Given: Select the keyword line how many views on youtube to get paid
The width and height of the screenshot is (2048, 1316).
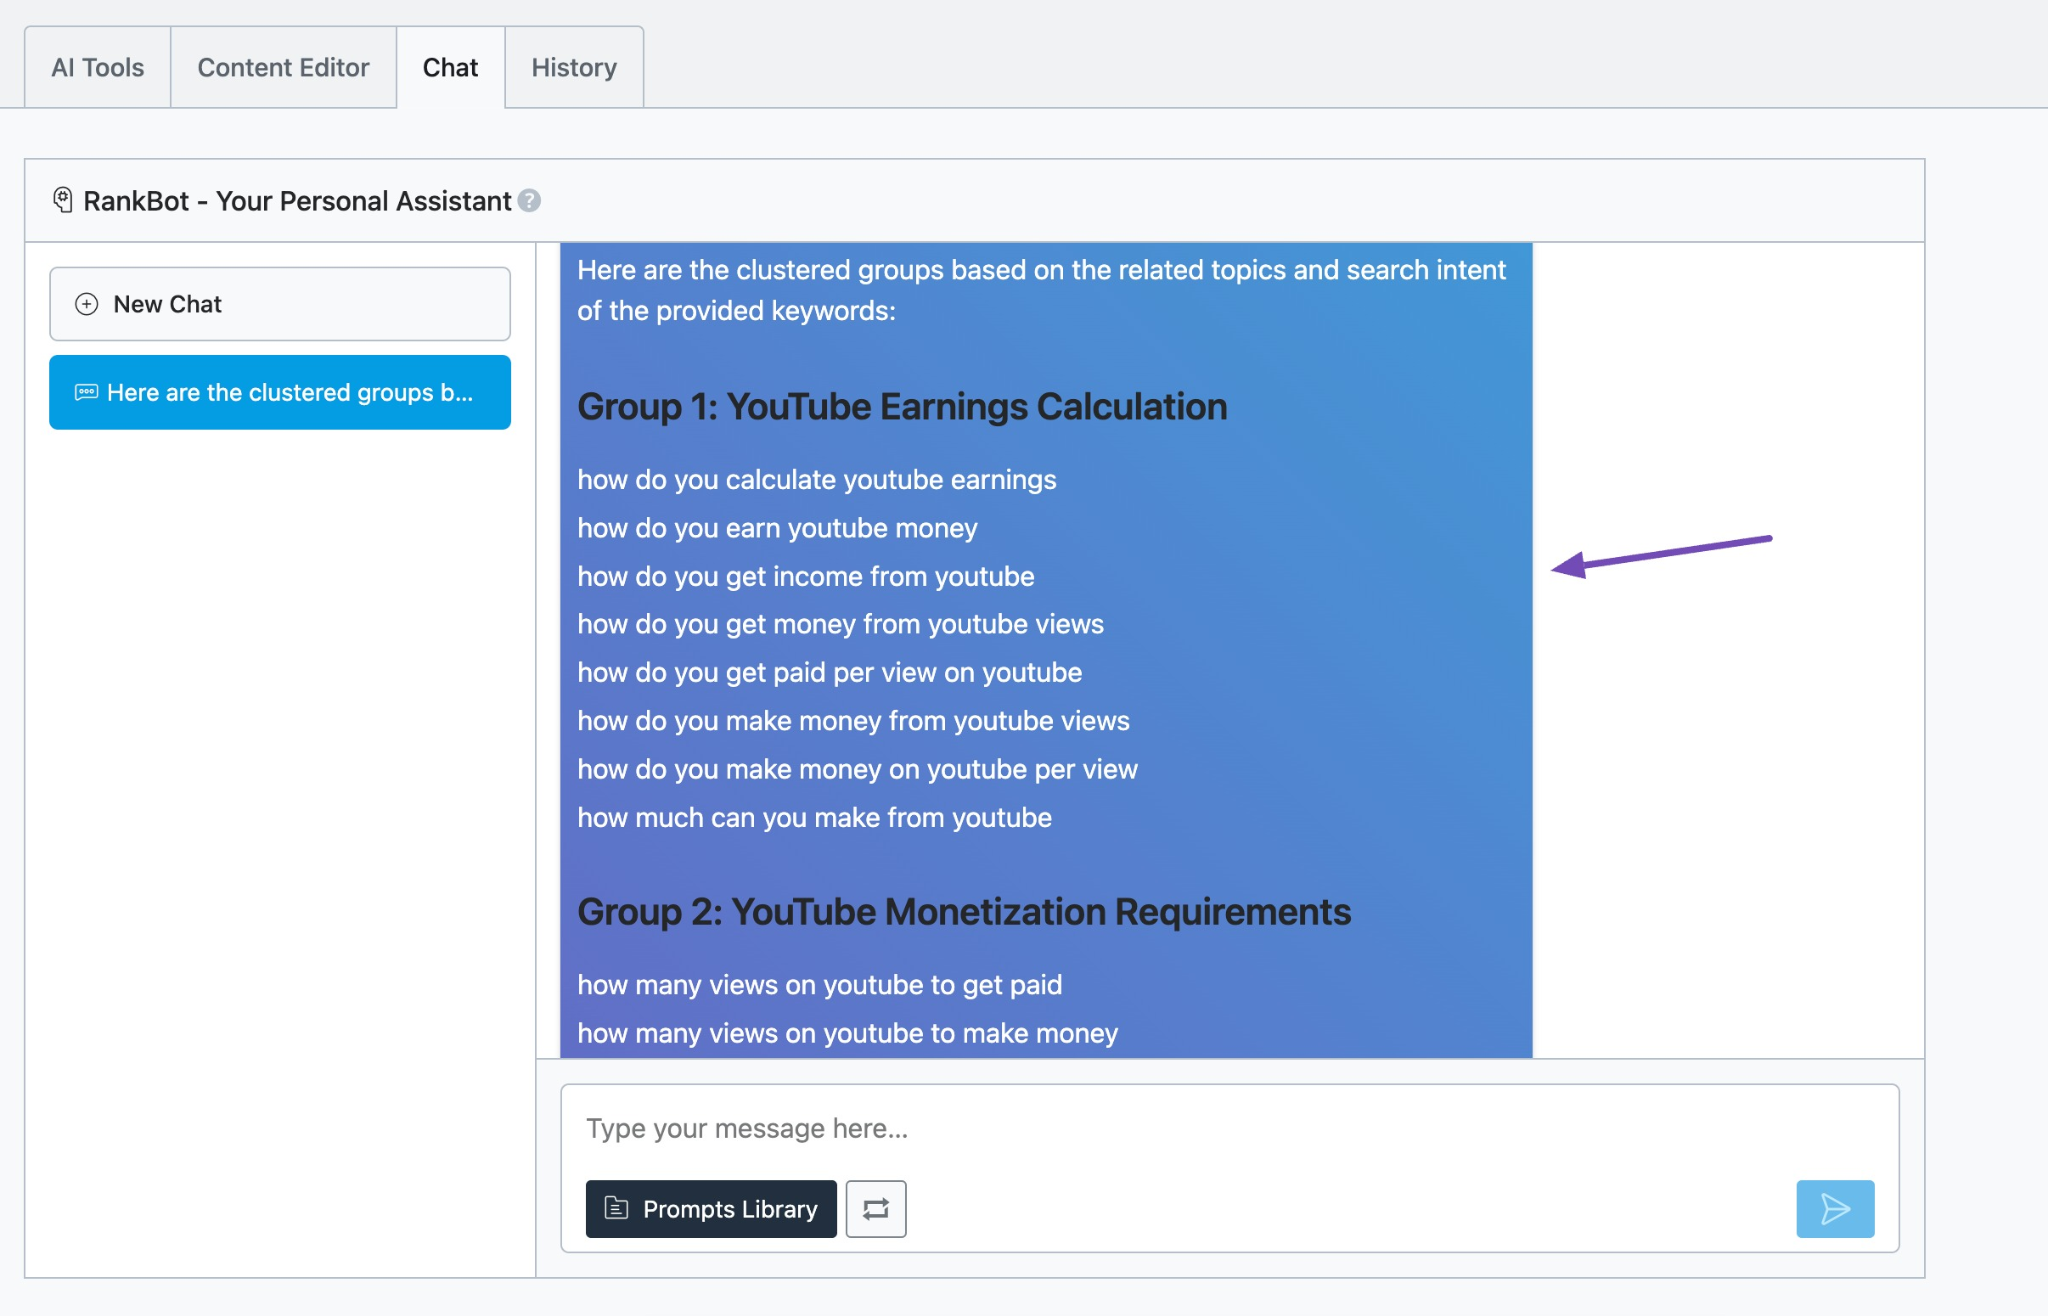Looking at the screenshot, I should pyautogui.click(x=819, y=984).
